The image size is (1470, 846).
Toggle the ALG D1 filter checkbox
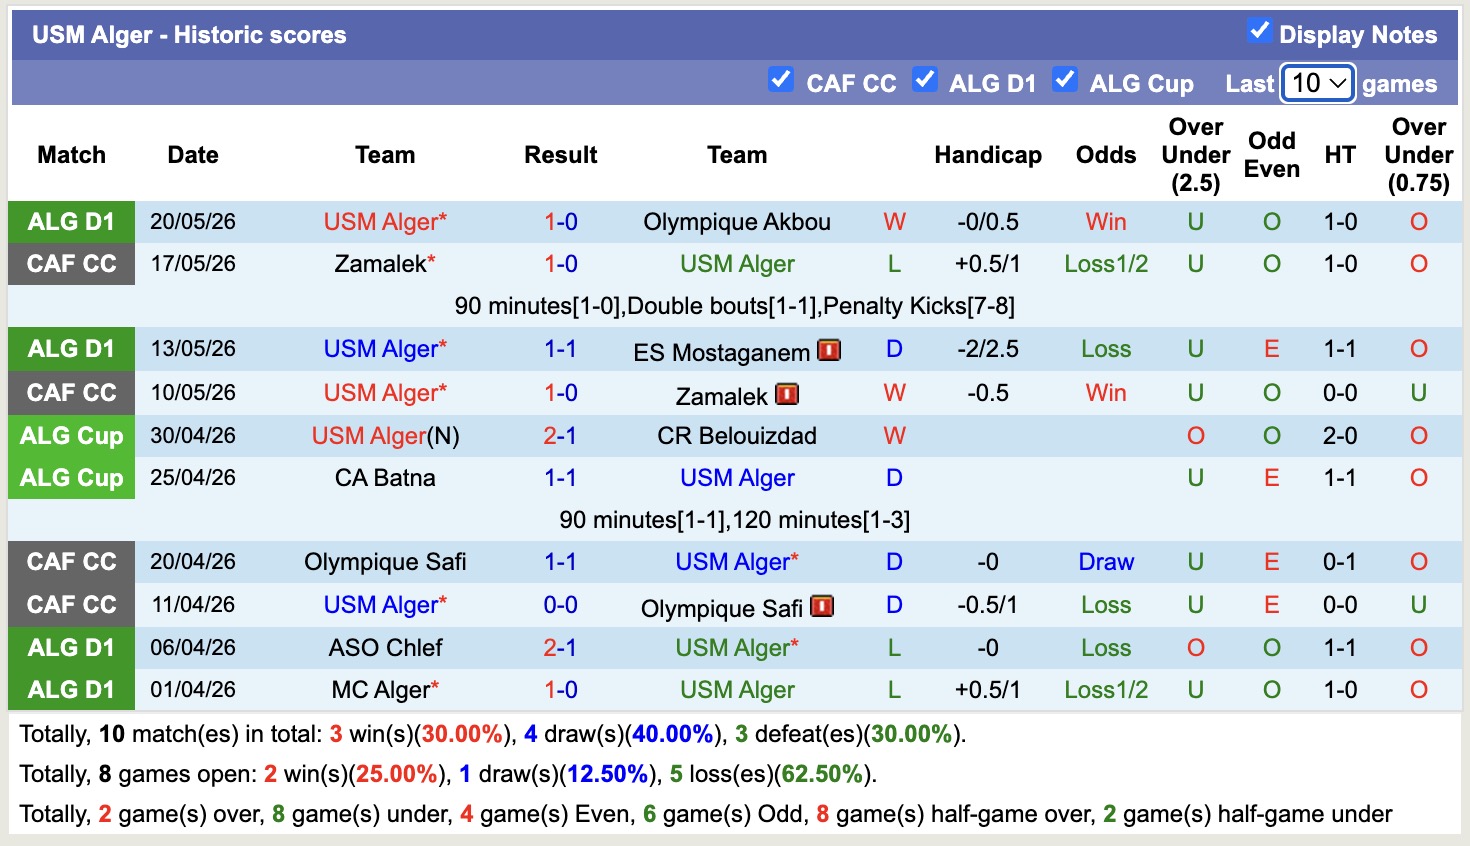click(x=925, y=79)
